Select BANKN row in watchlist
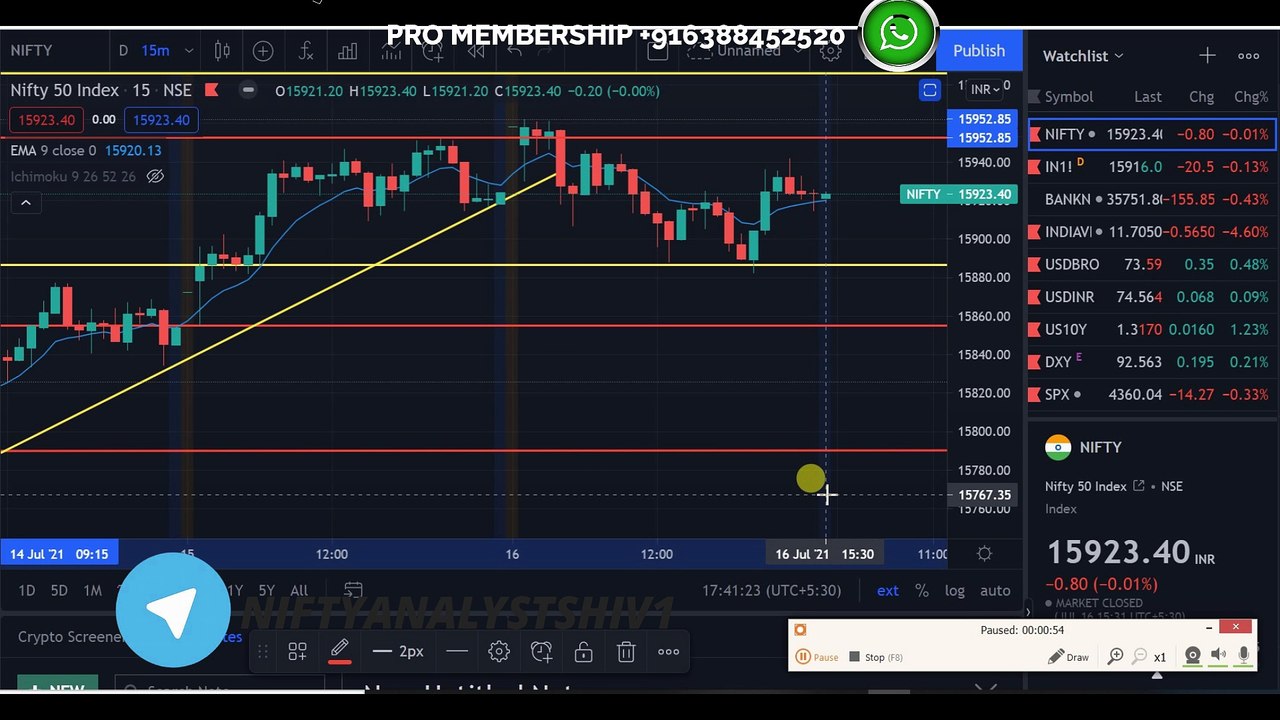1280x720 pixels. [x=1152, y=199]
